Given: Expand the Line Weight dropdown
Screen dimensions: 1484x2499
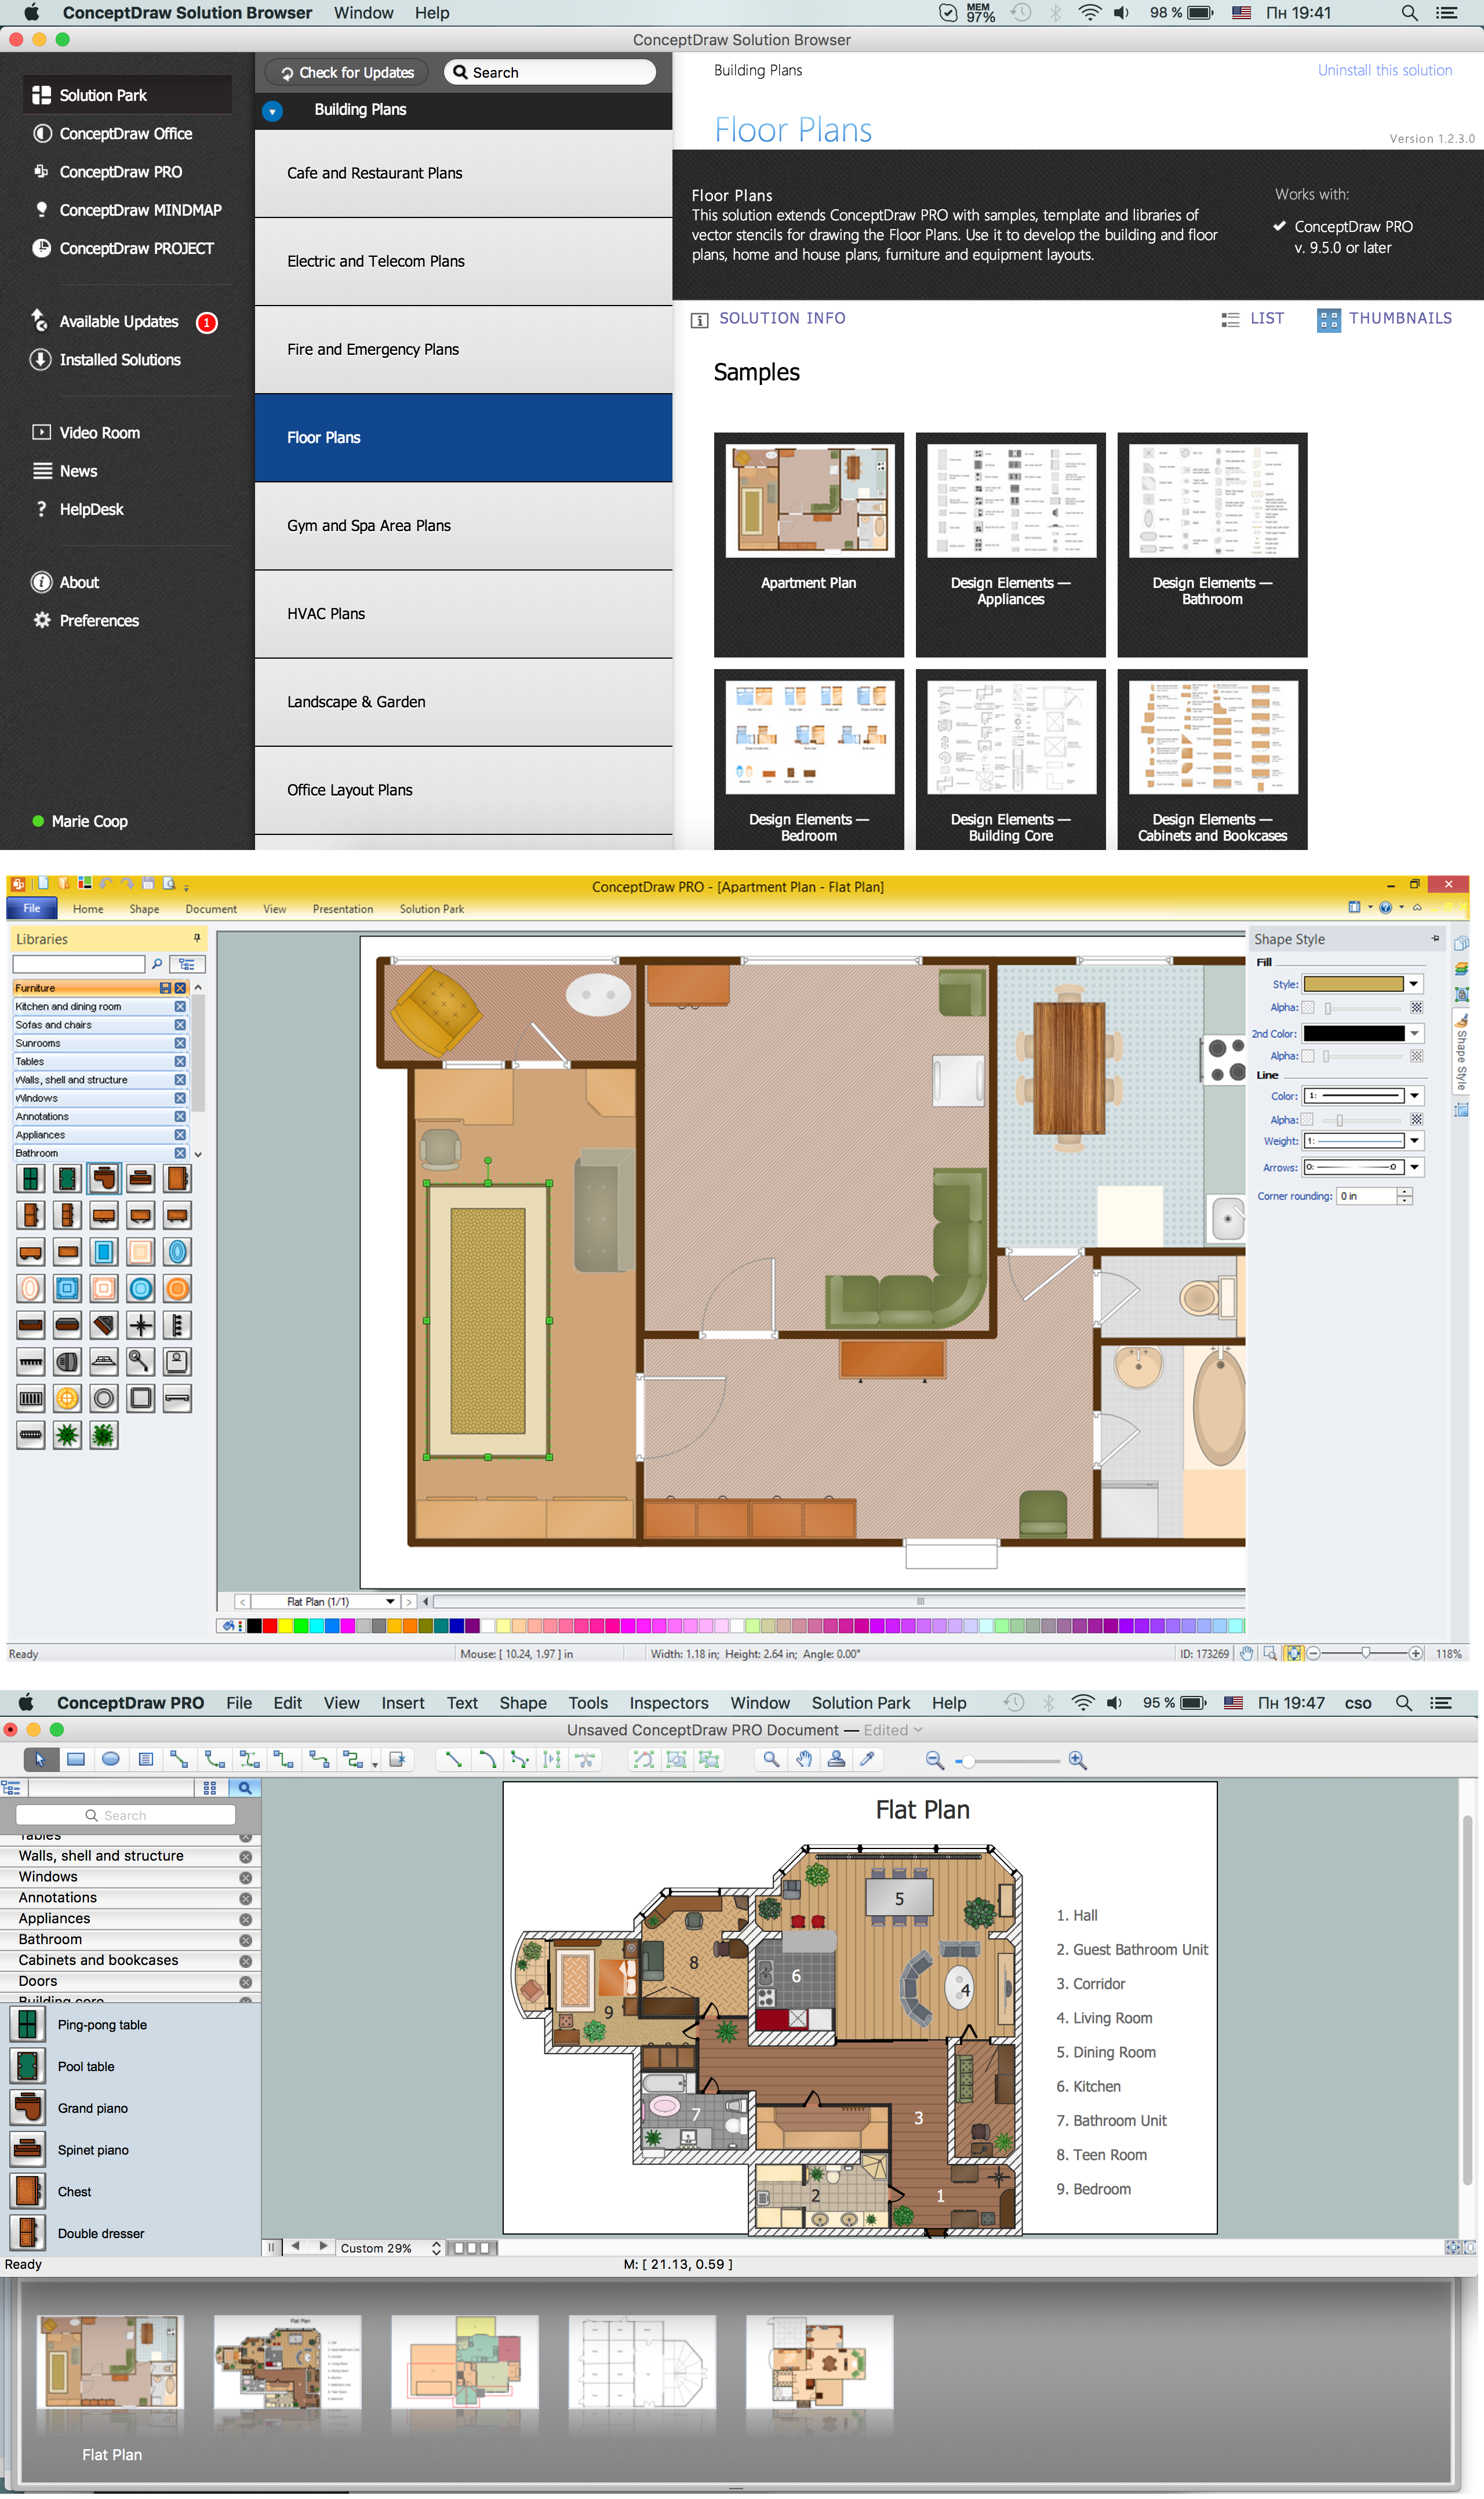Looking at the screenshot, I should [1413, 1140].
